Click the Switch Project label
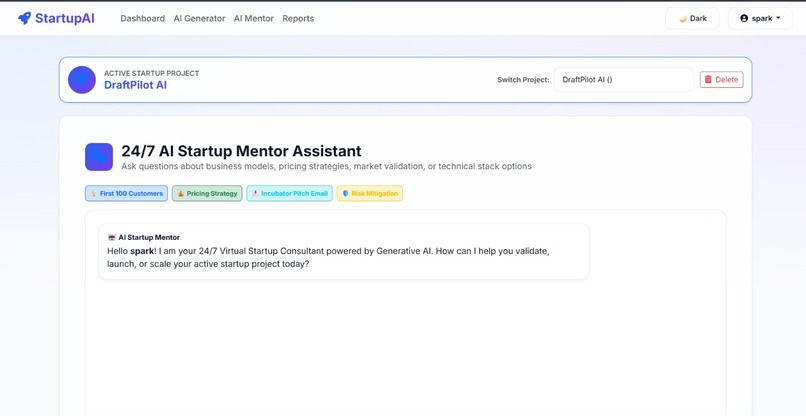 523,80
